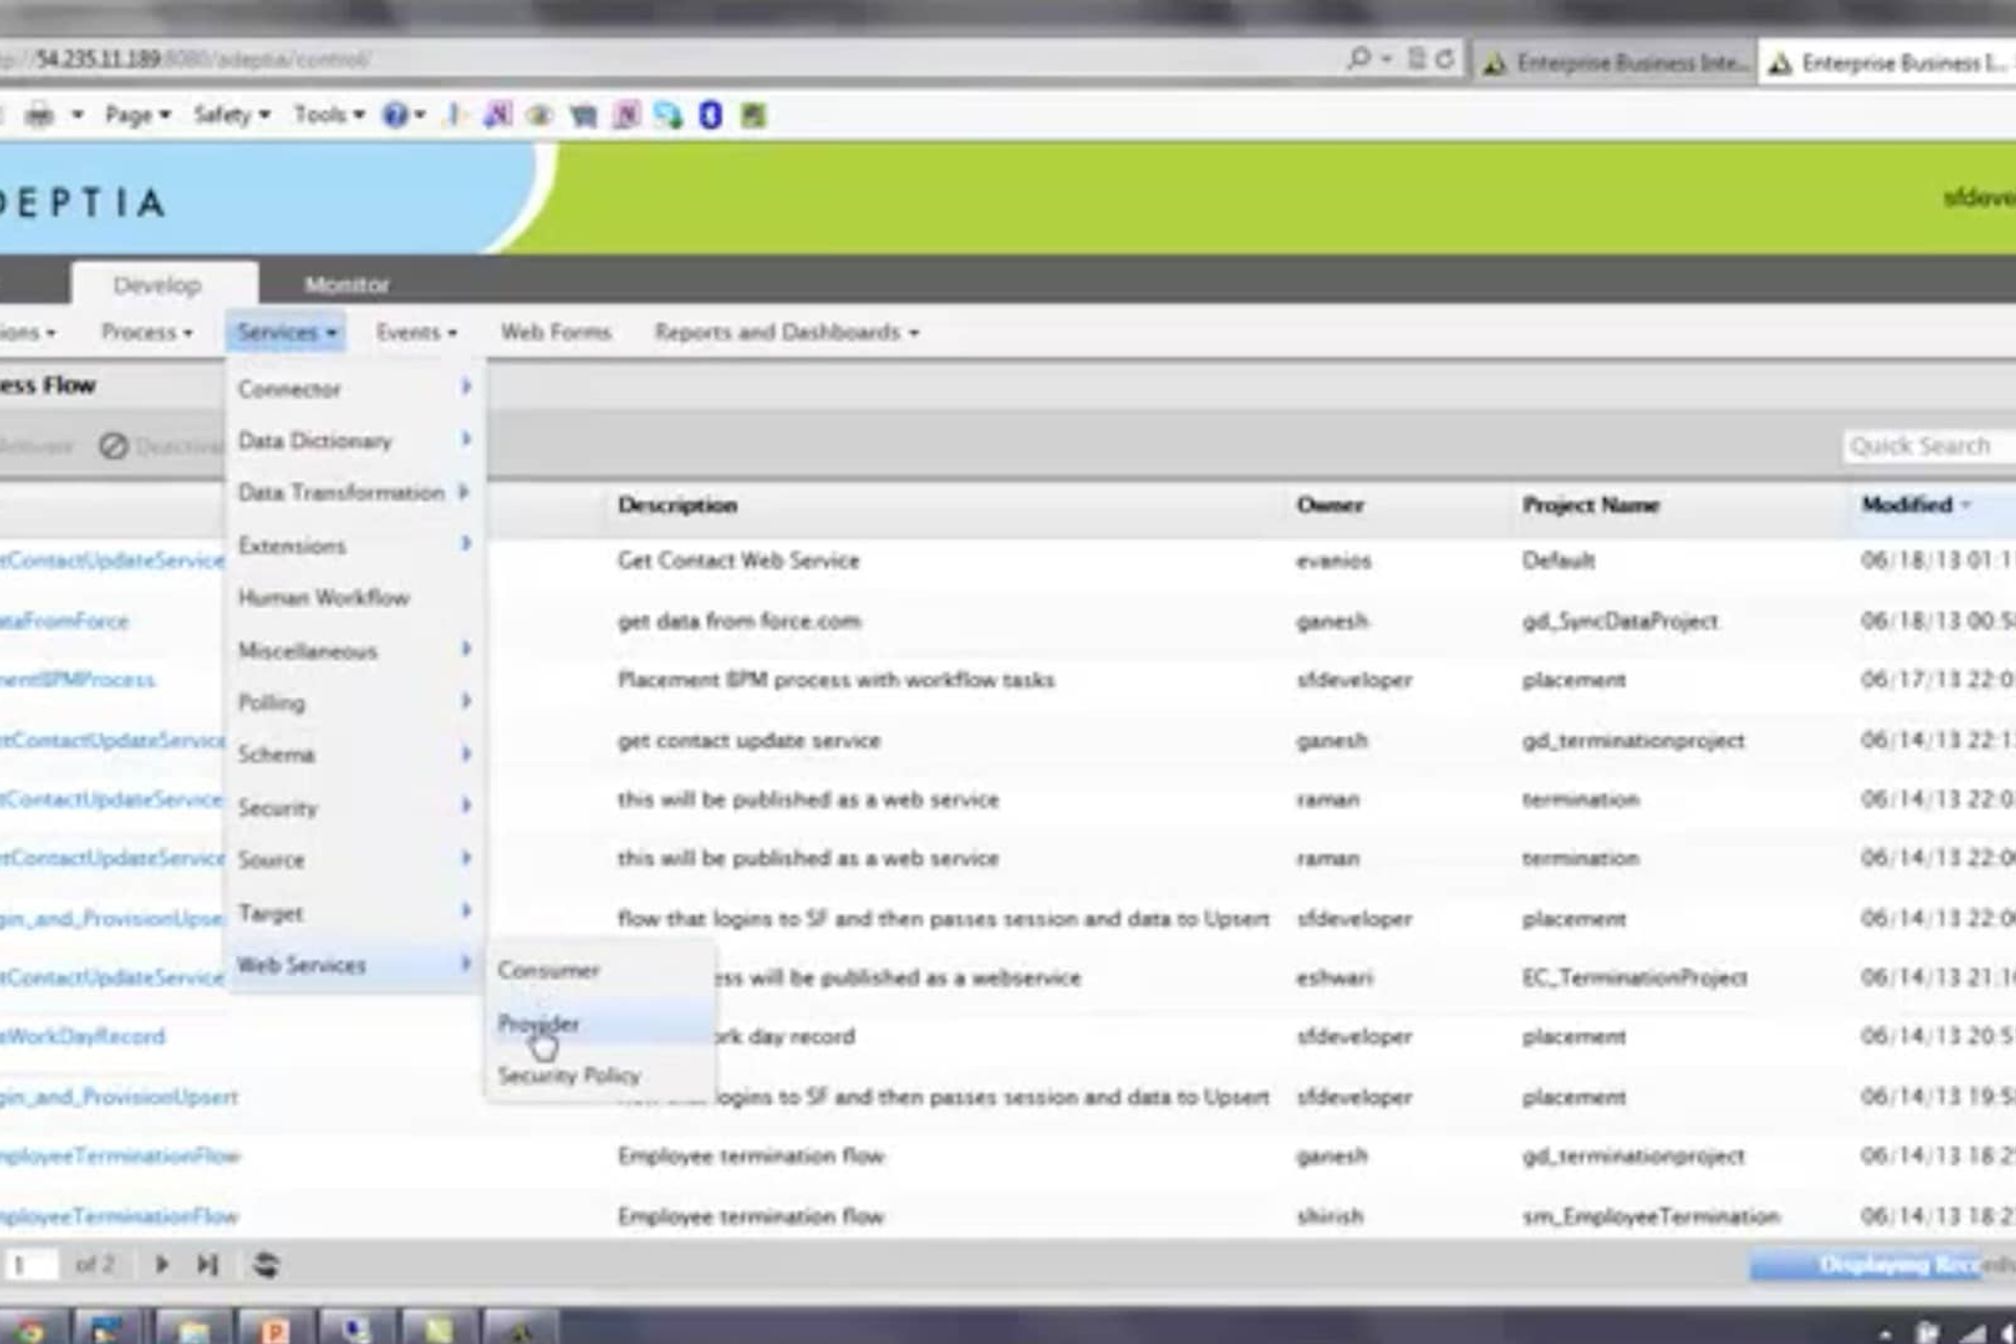Choose Security Policy menu entry
The image size is (2016, 1344).
click(569, 1076)
